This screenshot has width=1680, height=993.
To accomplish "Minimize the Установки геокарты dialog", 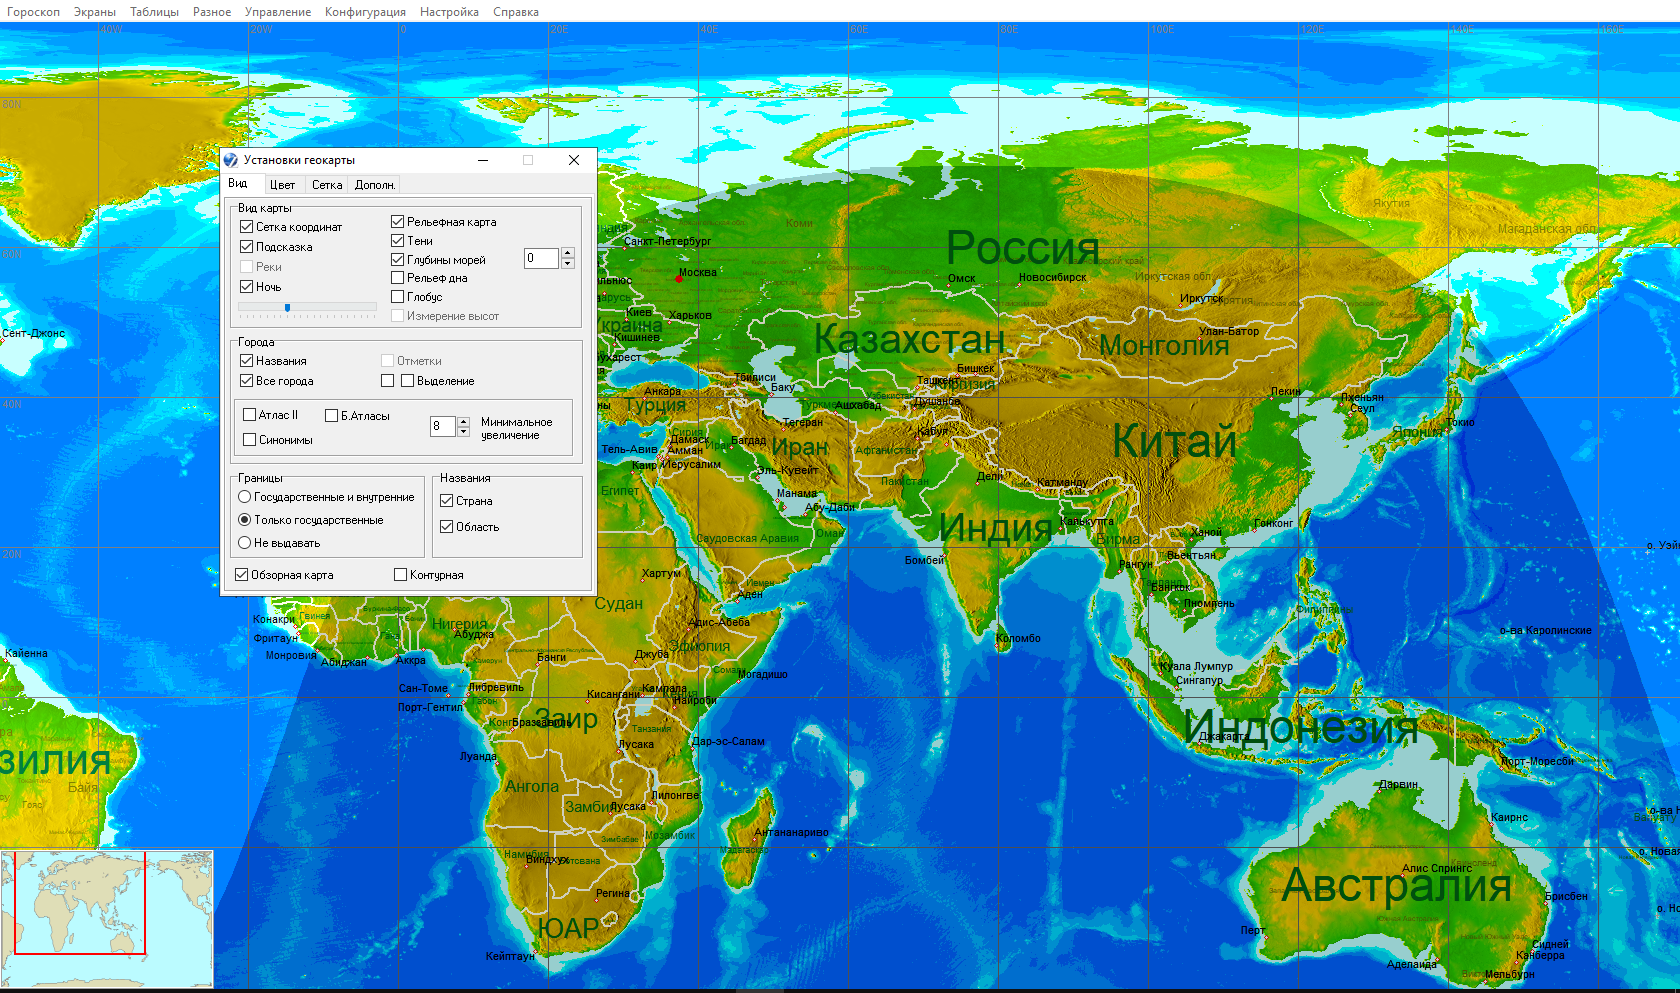I will pos(483,160).
